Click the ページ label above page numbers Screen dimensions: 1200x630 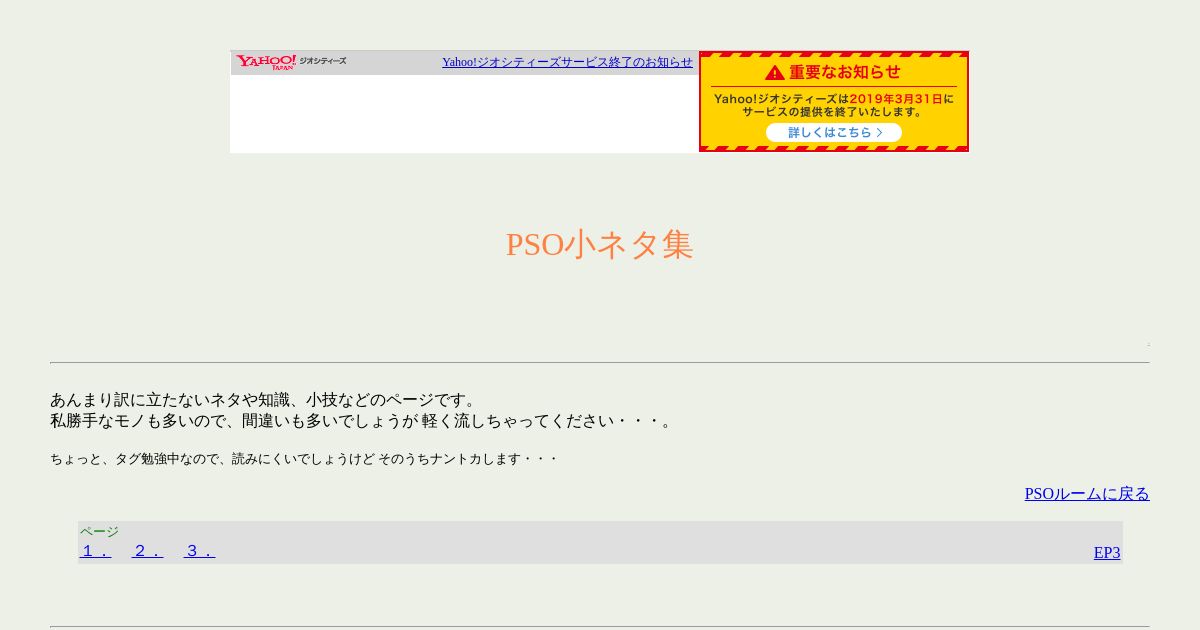pyautogui.click(x=99, y=531)
